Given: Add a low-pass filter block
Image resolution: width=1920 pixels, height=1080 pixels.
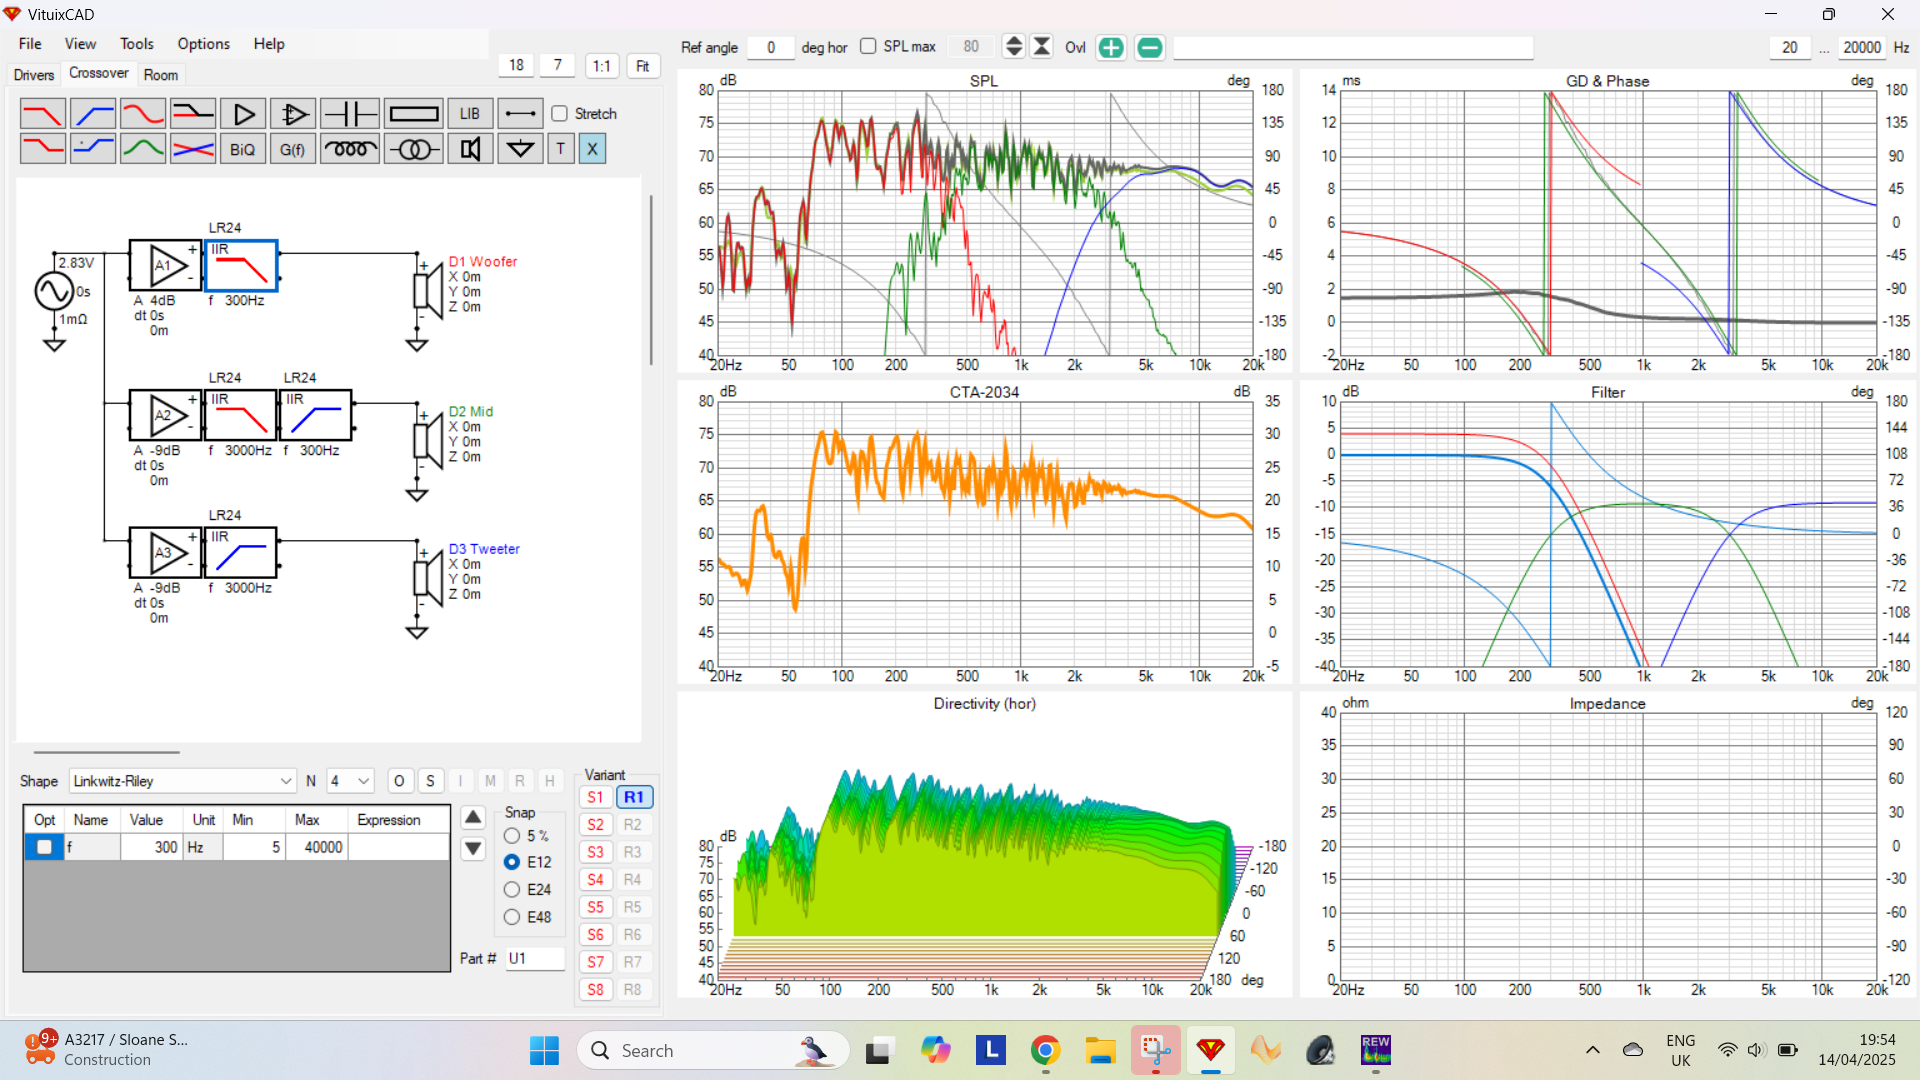Looking at the screenshot, I should [43, 113].
